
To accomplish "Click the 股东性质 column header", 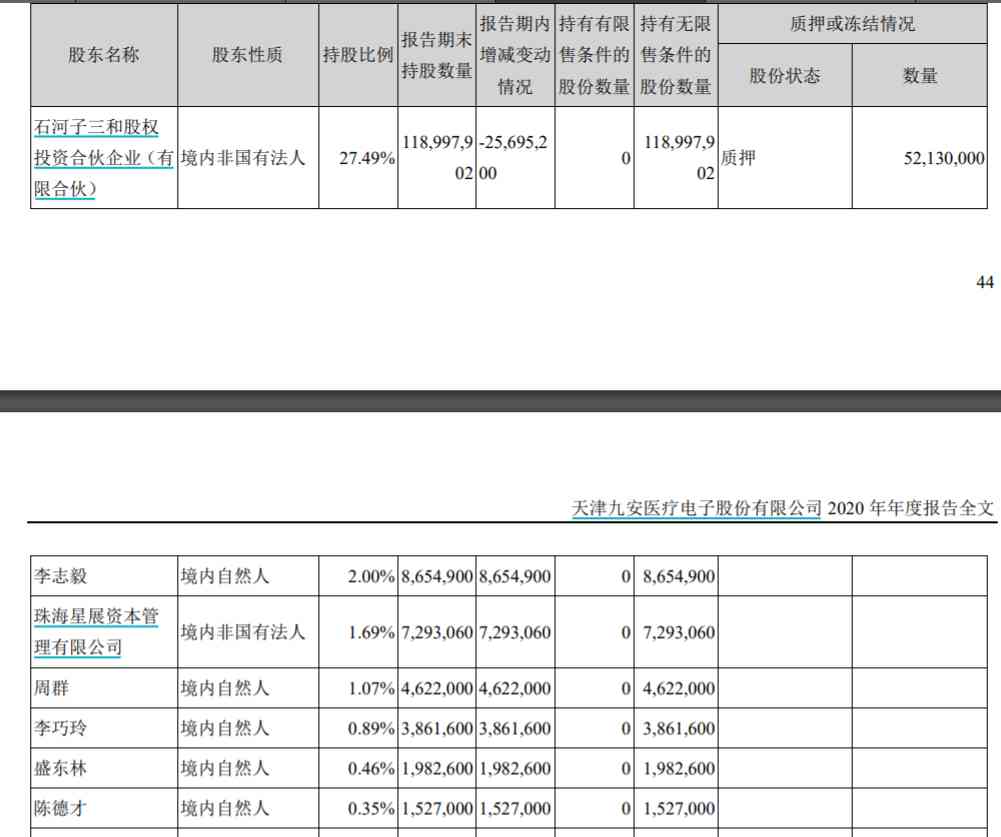I will click(247, 55).
